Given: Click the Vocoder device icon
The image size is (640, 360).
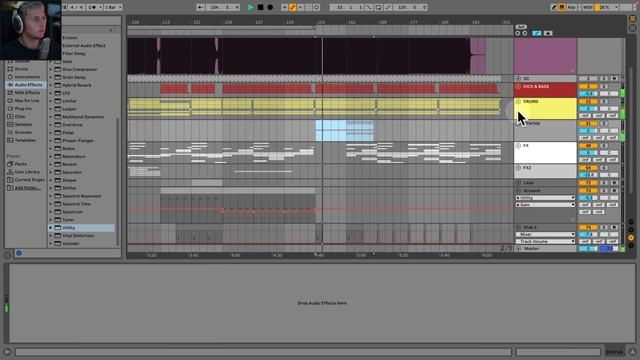Looking at the screenshot, I should pos(58,243).
